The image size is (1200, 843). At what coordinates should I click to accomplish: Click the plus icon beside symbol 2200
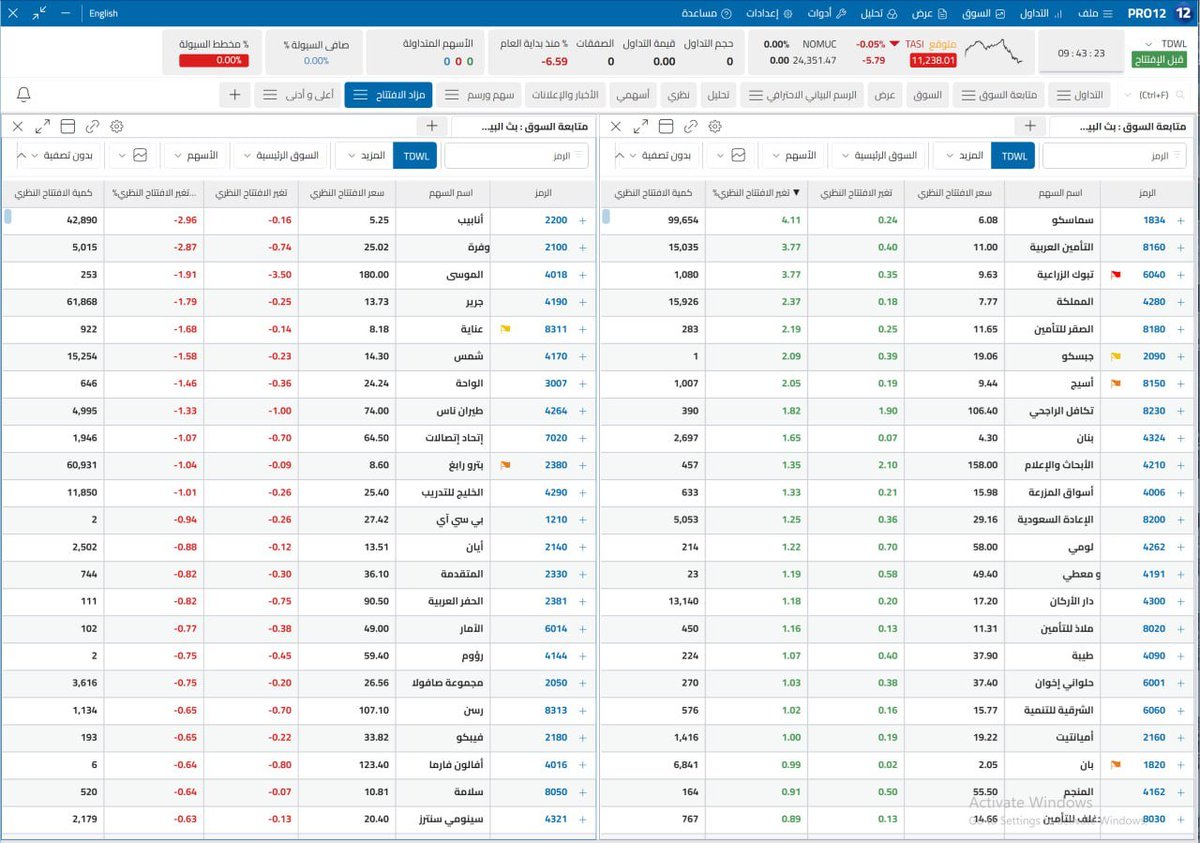(x=583, y=220)
